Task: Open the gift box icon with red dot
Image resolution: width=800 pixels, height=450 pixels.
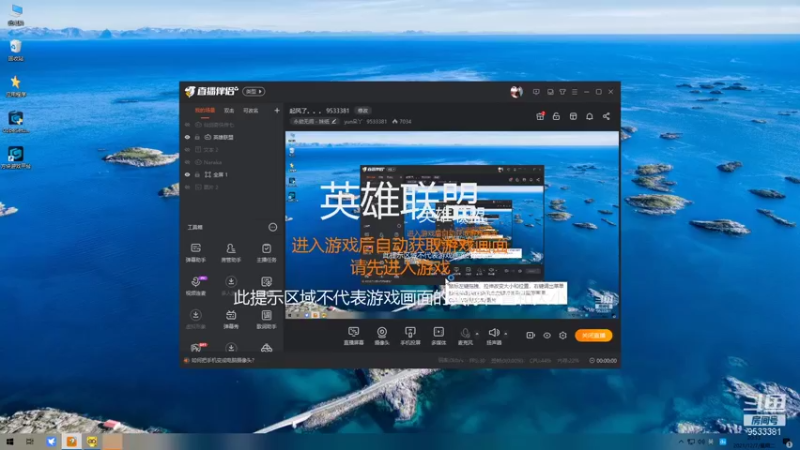Action: click(x=540, y=116)
